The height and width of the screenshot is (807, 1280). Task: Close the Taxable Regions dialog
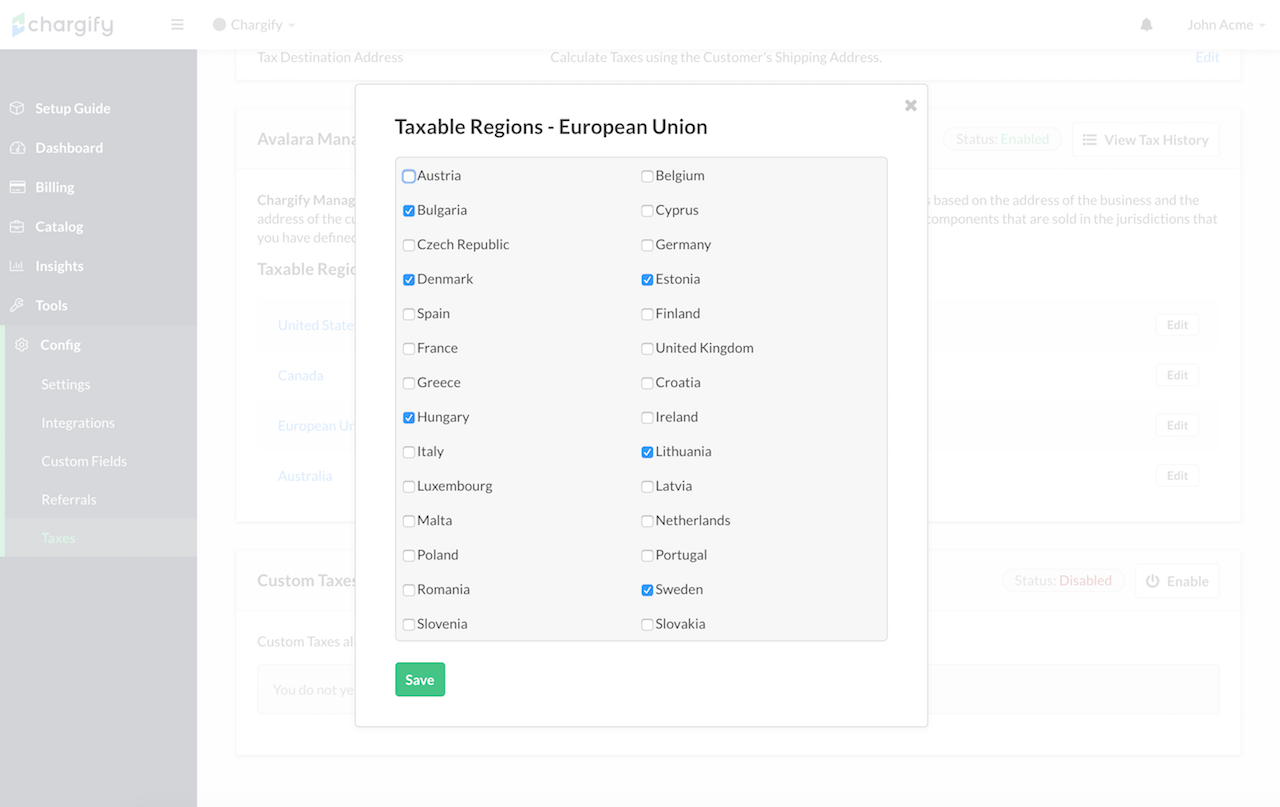(x=910, y=105)
